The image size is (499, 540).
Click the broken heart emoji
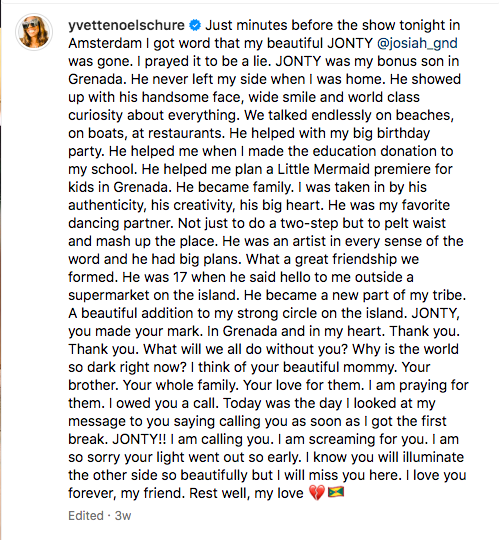click(x=316, y=493)
